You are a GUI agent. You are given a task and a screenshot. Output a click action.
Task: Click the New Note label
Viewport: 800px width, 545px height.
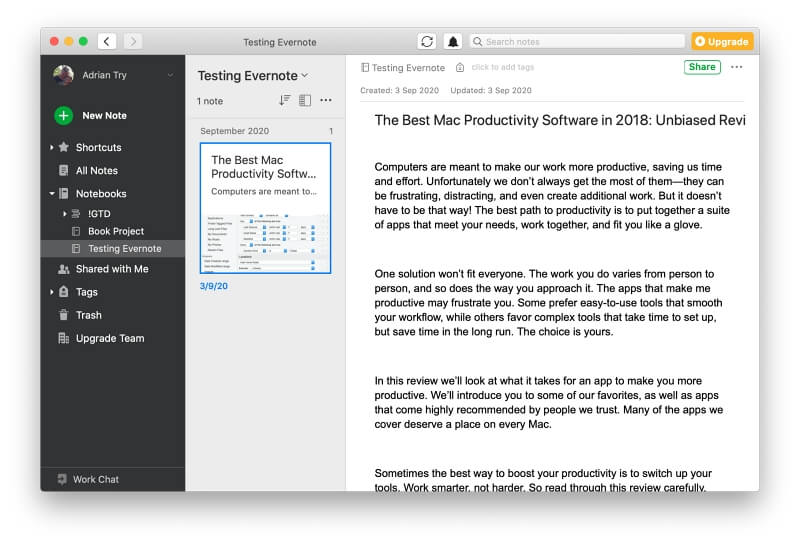tap(105, 116)
